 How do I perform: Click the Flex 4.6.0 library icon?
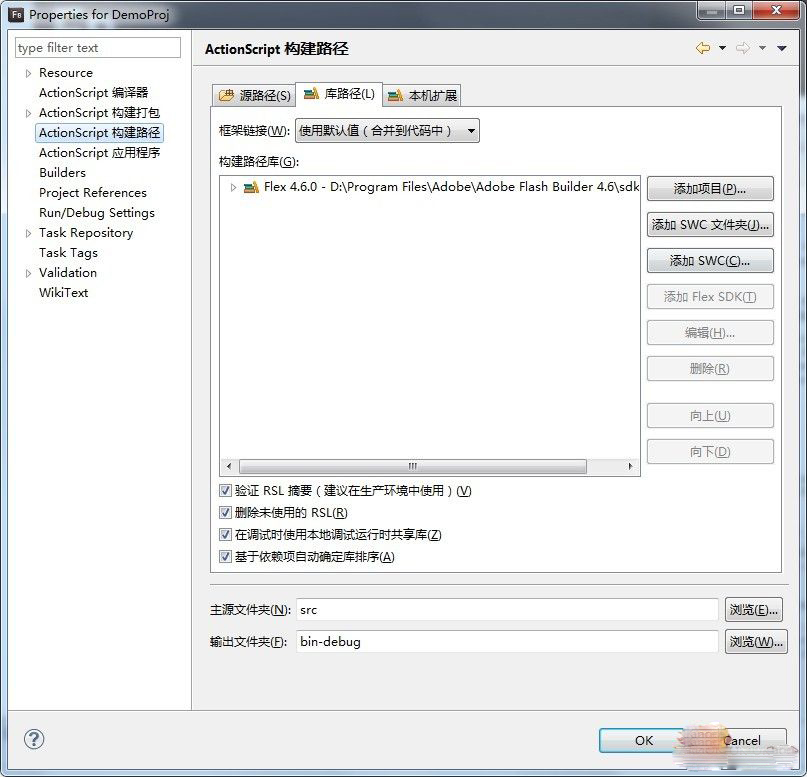click(251, 187)
